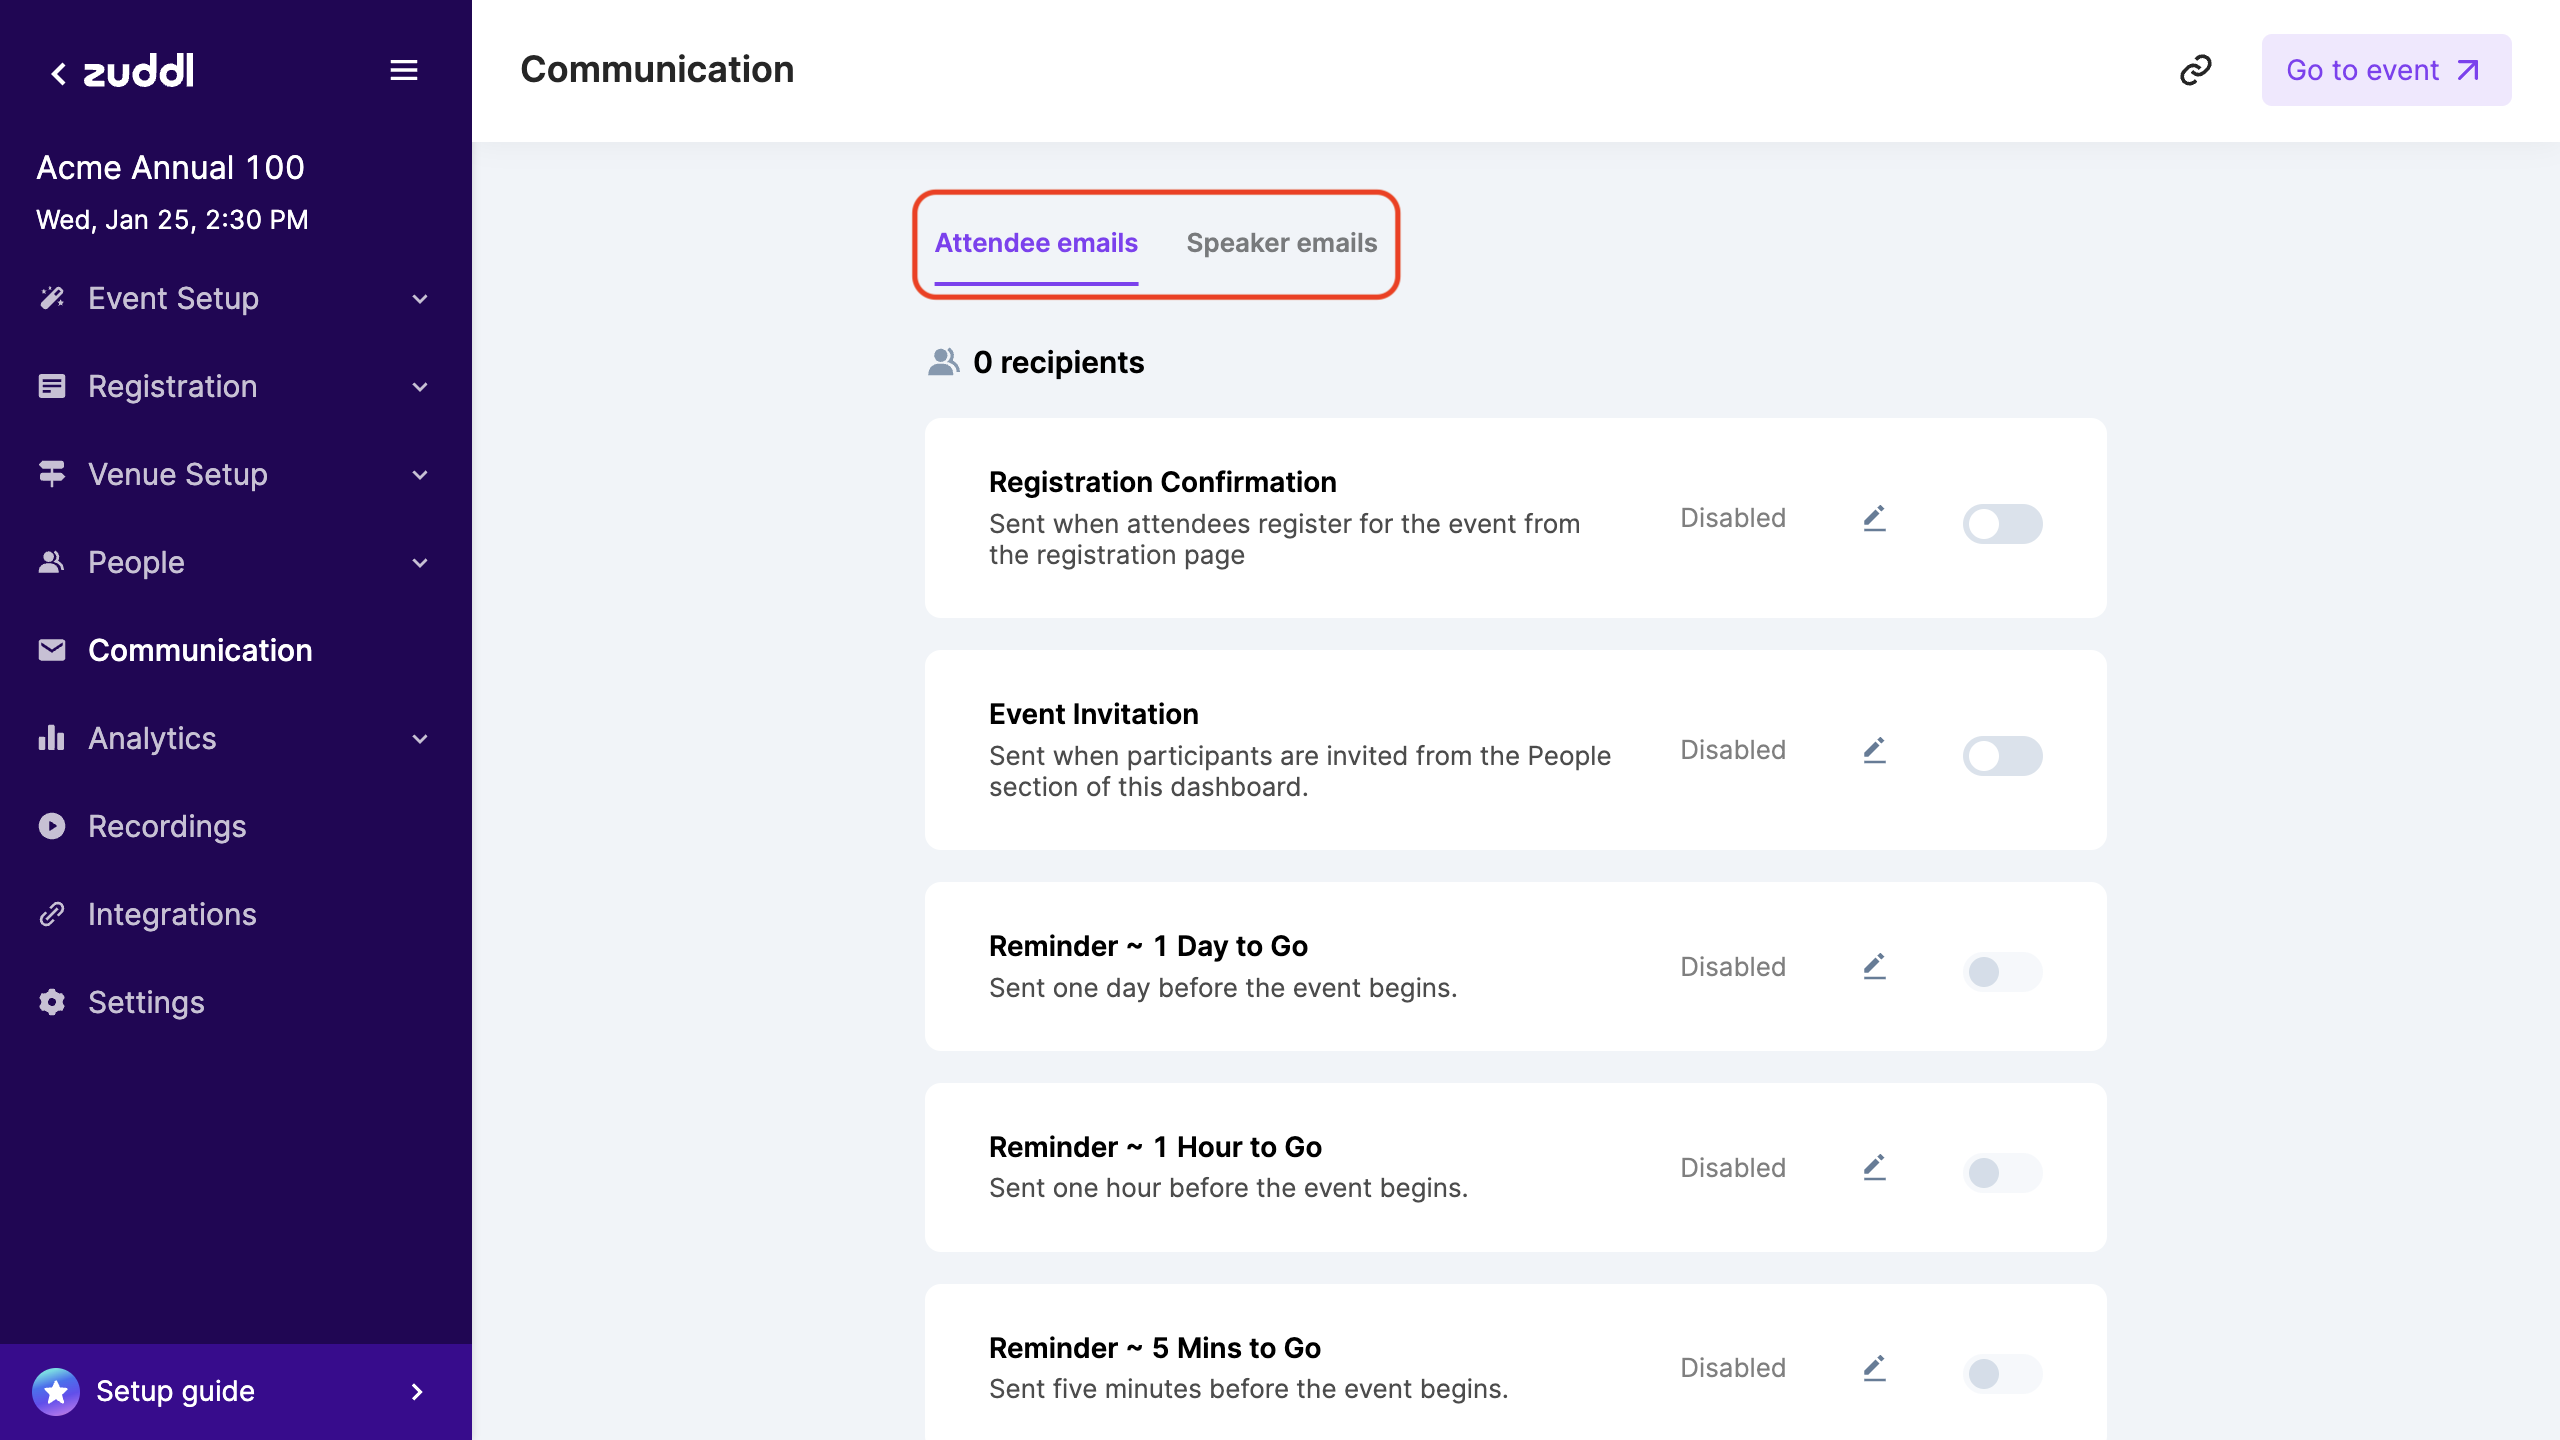This screenshot has height=1440, width=2560.
Task: Edit the Event Invitation email via pencil icon
Action: (1874, 749)
